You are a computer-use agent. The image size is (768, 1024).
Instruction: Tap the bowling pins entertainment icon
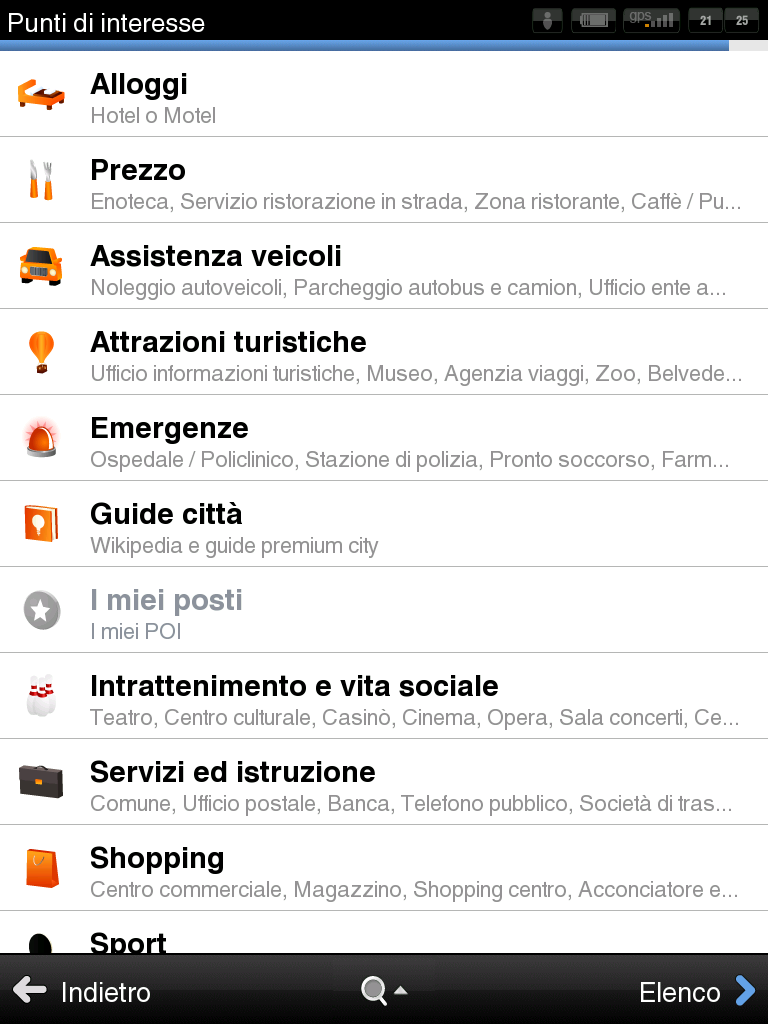pyautogui.click(x=41, y=696)
